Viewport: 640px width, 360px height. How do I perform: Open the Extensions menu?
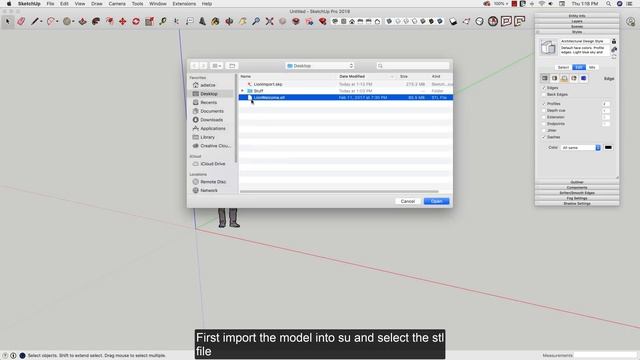(x=184, y=4)
